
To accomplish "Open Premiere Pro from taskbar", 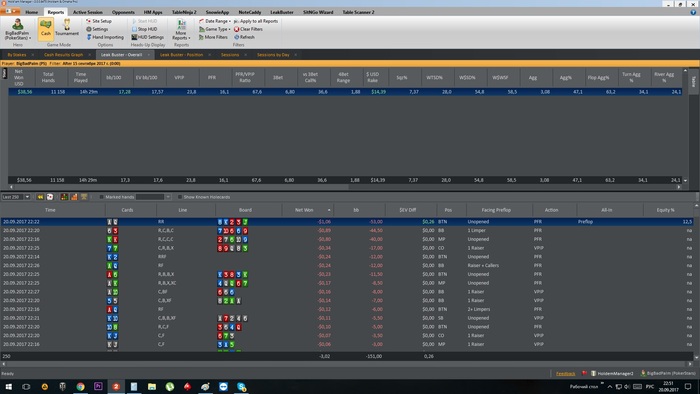I will (98, 386).
